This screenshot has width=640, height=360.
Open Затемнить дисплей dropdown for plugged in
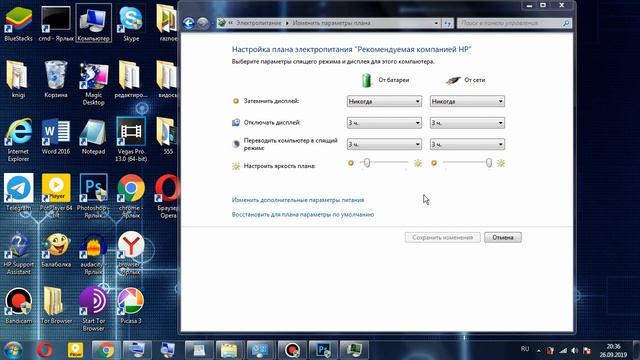click(467, 101)
